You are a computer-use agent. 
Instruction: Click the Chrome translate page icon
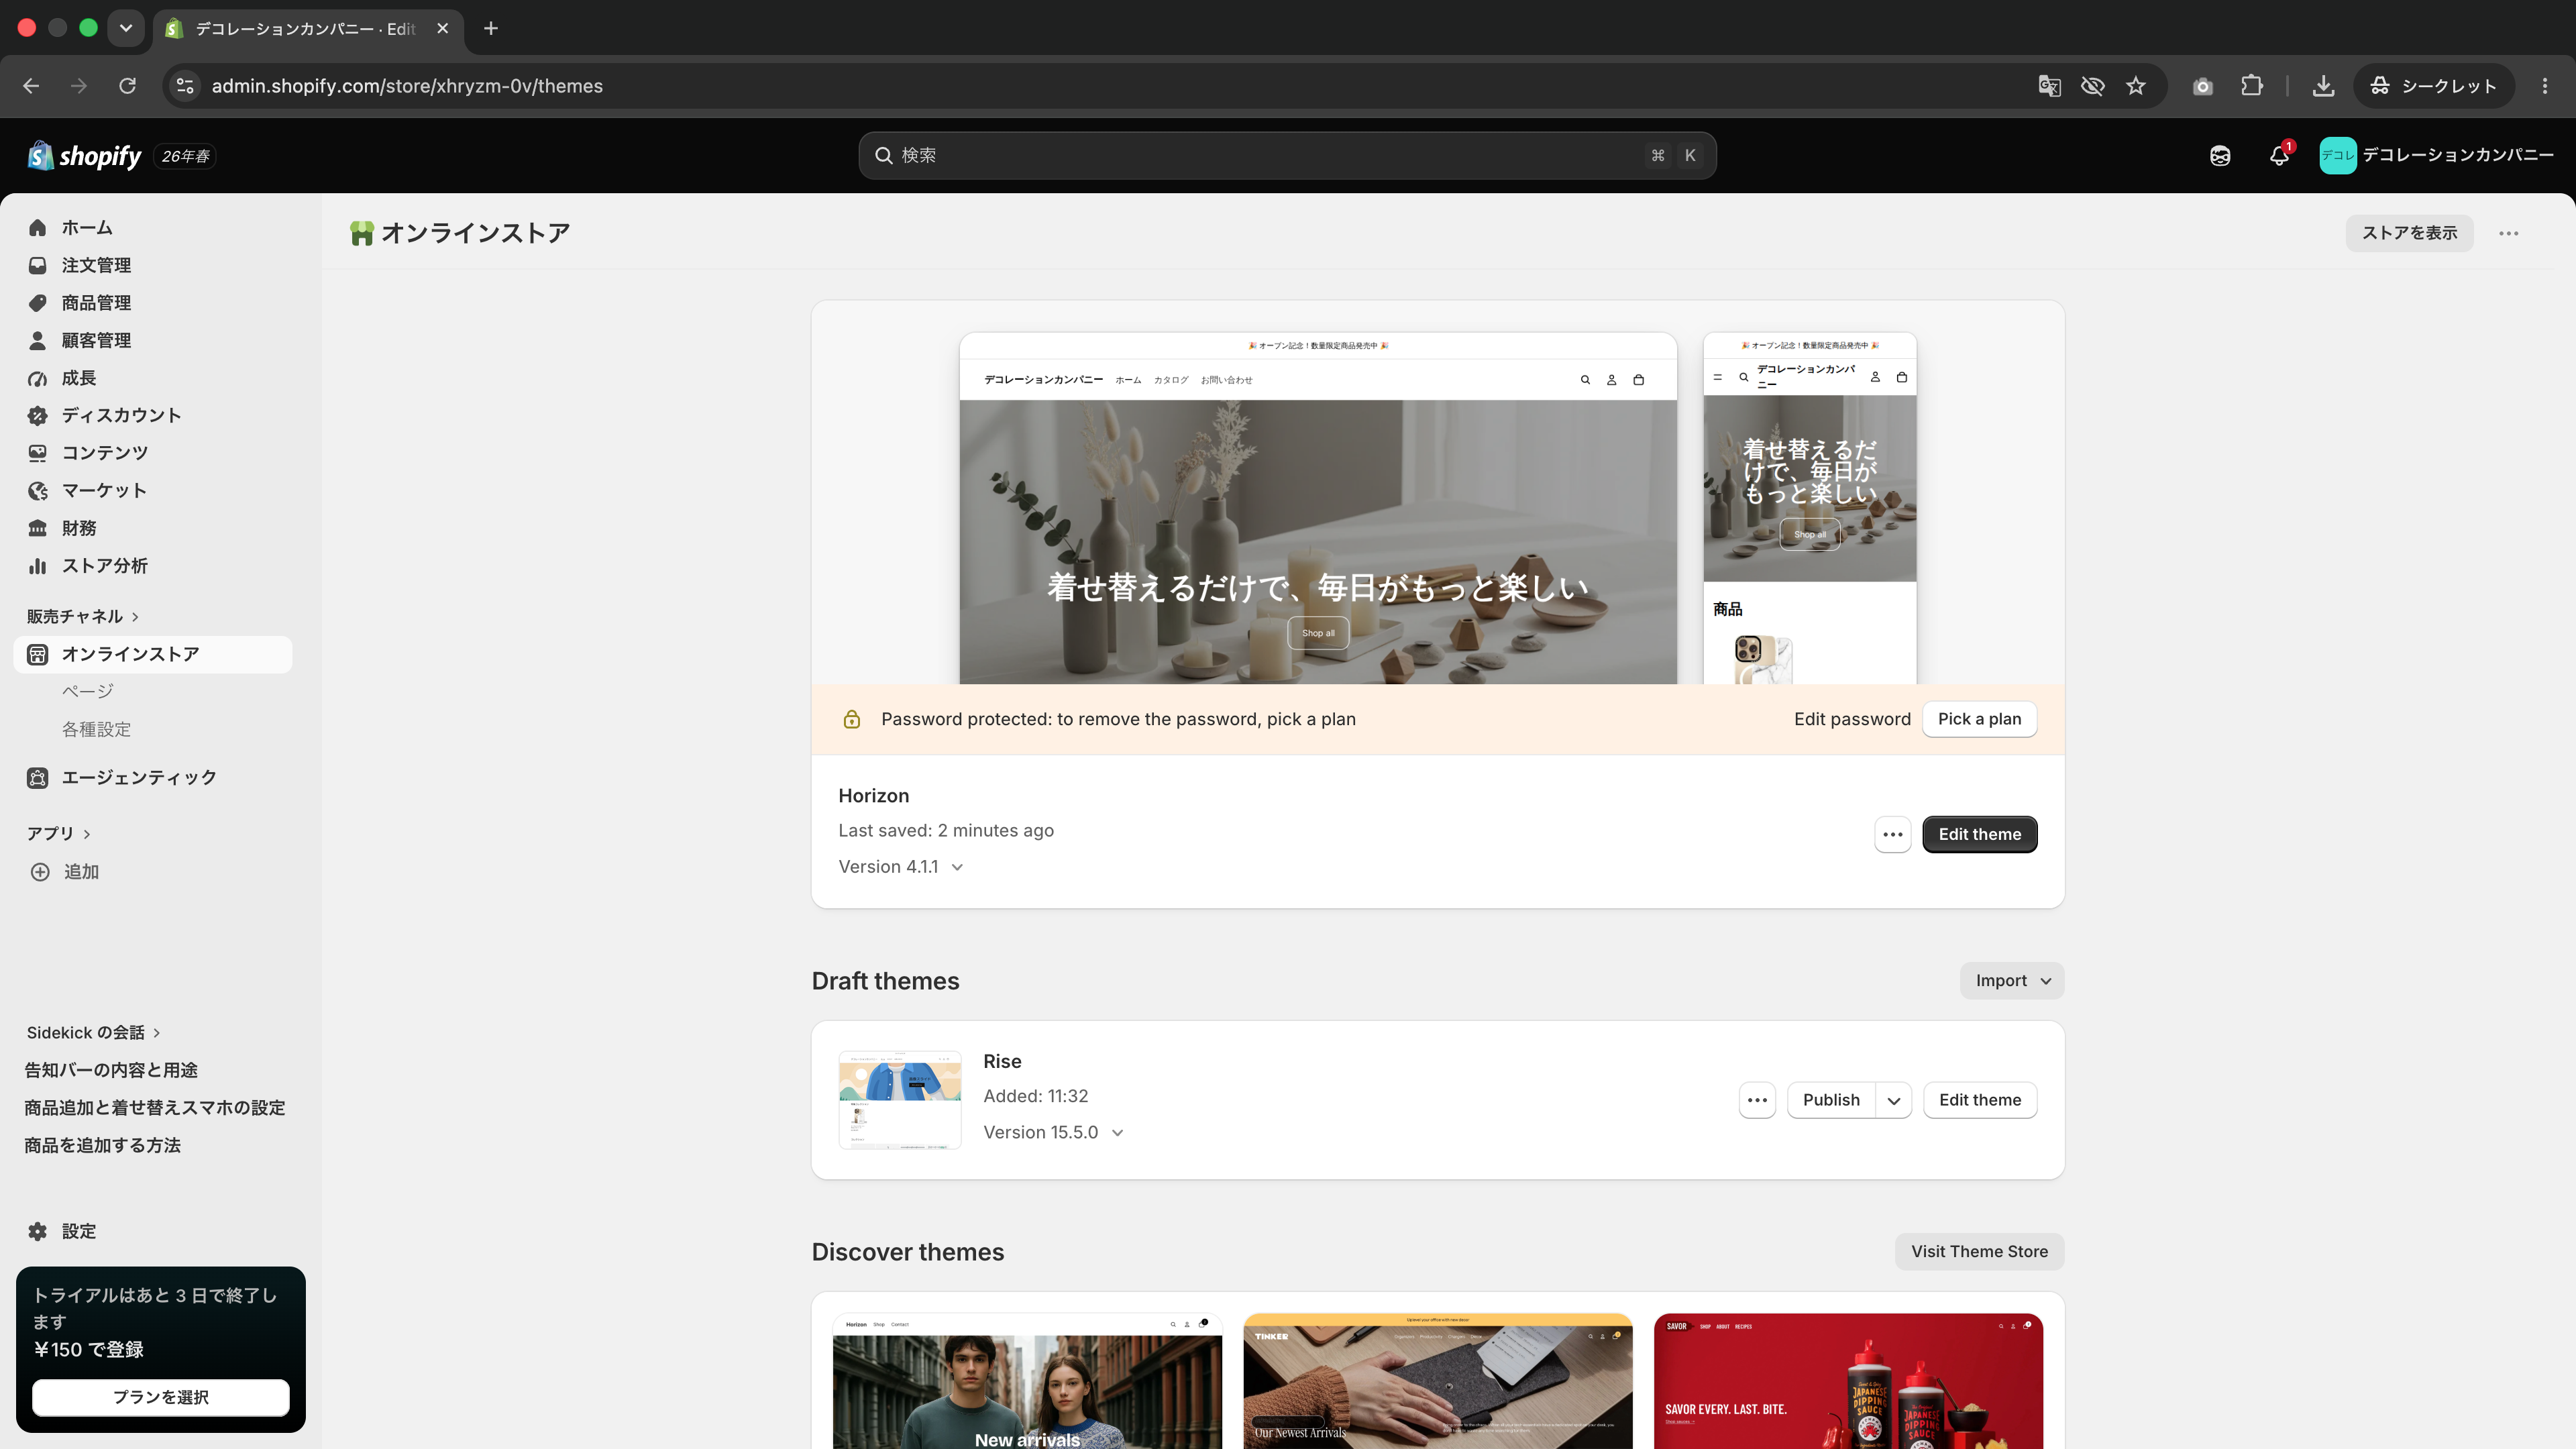[x=2049, y=86]
